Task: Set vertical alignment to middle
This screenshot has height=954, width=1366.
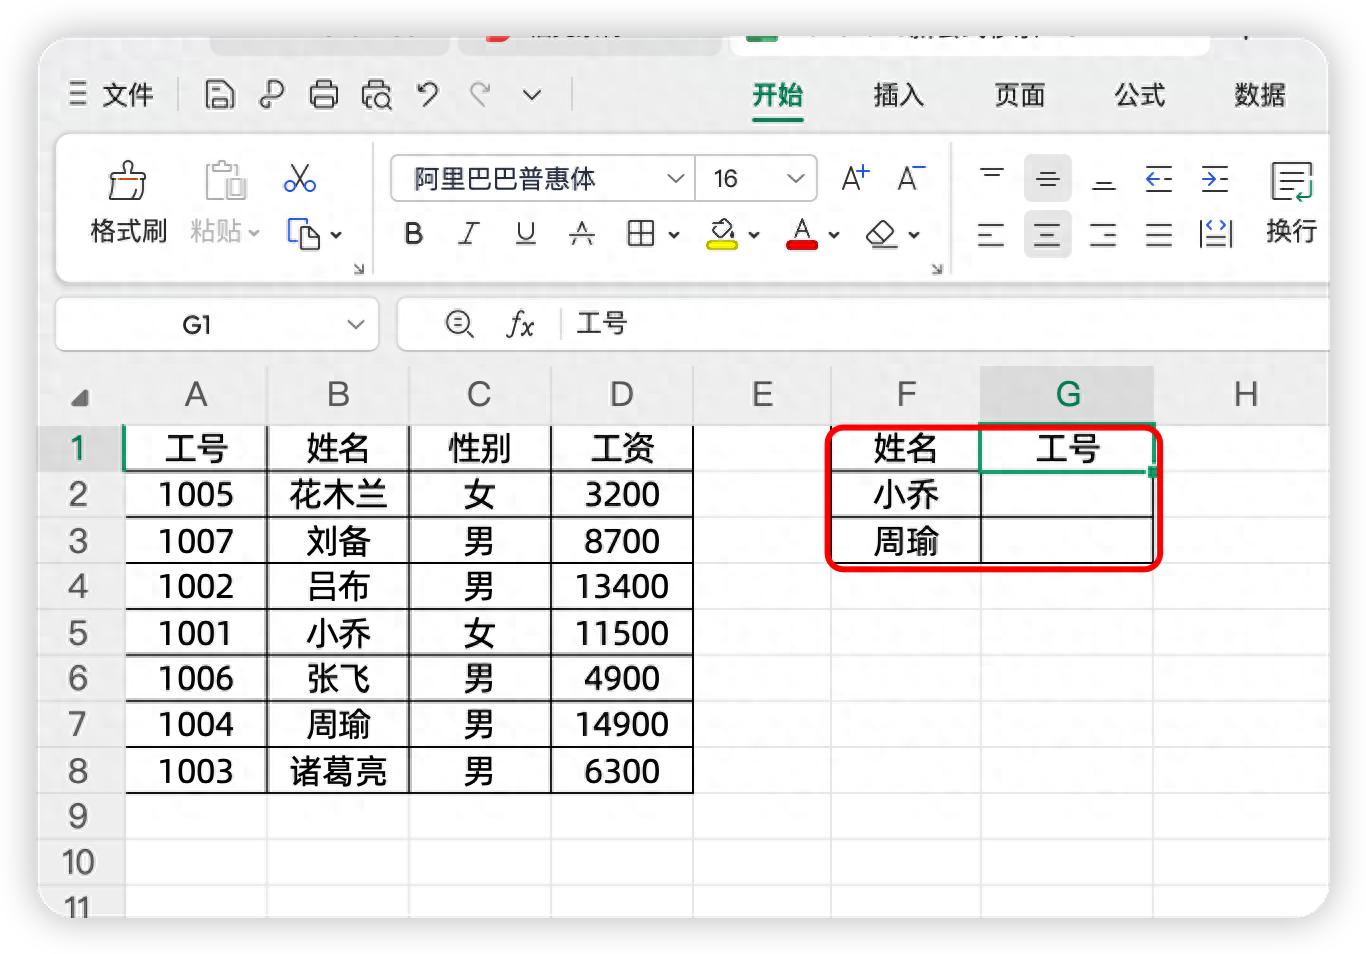Action: 1047,179
